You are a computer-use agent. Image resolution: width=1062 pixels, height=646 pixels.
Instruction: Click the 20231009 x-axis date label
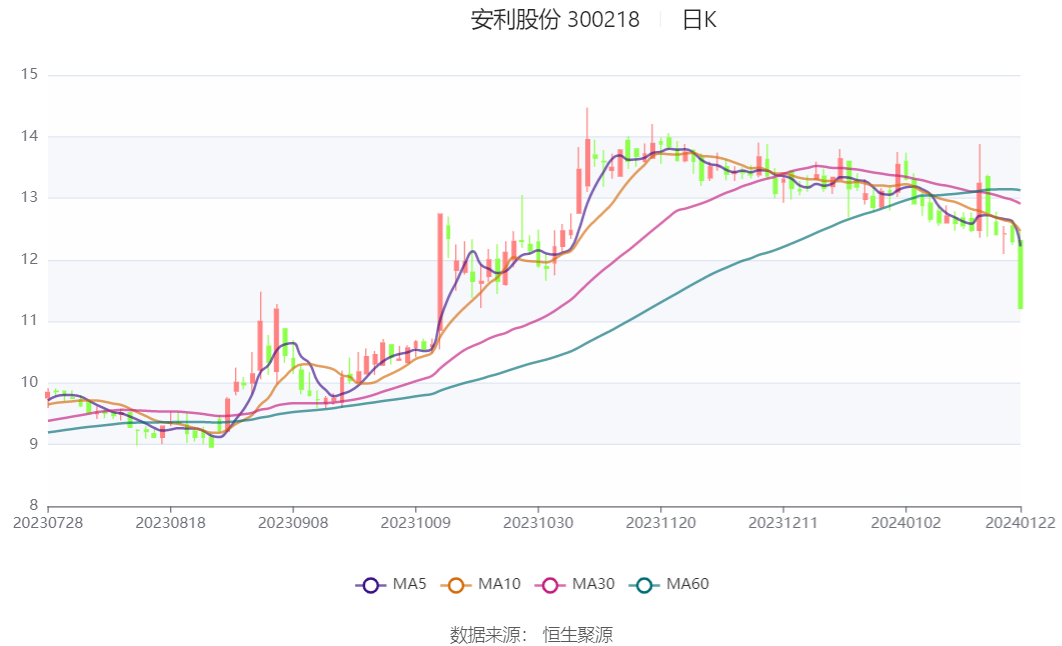click(416, 523)
